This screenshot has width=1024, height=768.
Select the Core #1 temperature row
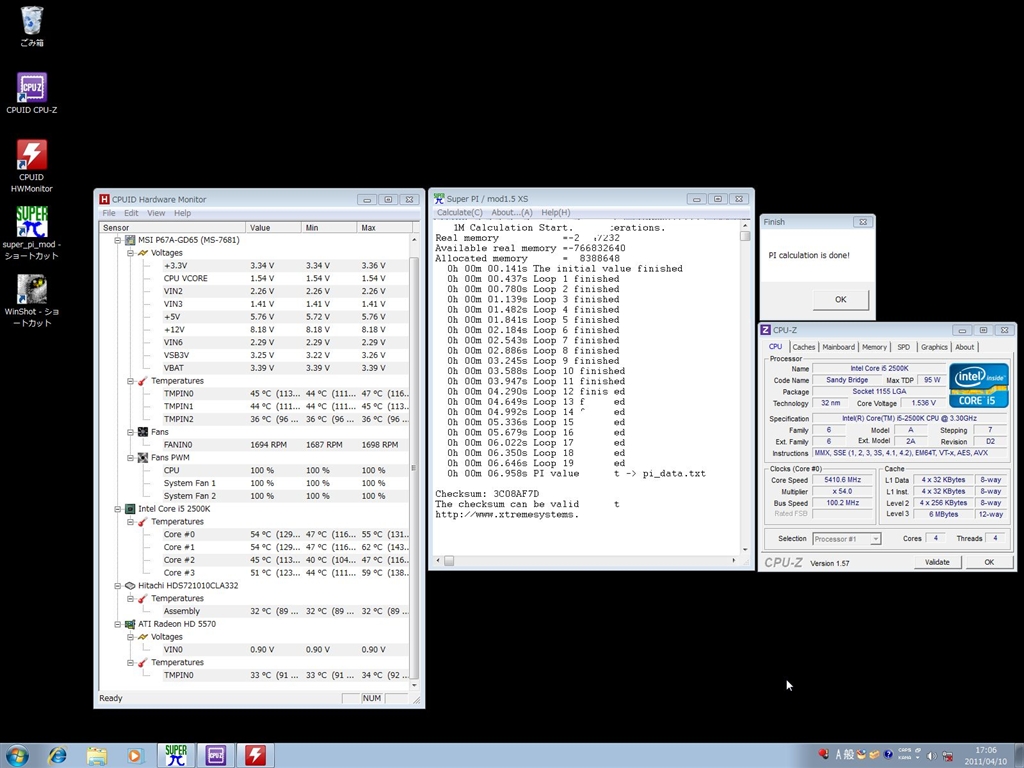pyautogui.click(x=286, y=547)
